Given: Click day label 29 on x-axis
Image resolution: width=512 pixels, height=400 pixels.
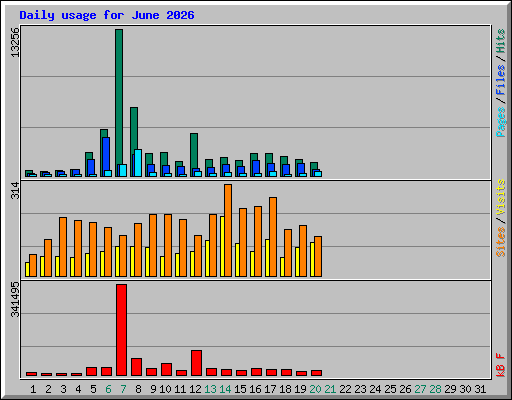Looking at the screenshot, I should pyautogui.click(x=450, y=389).
